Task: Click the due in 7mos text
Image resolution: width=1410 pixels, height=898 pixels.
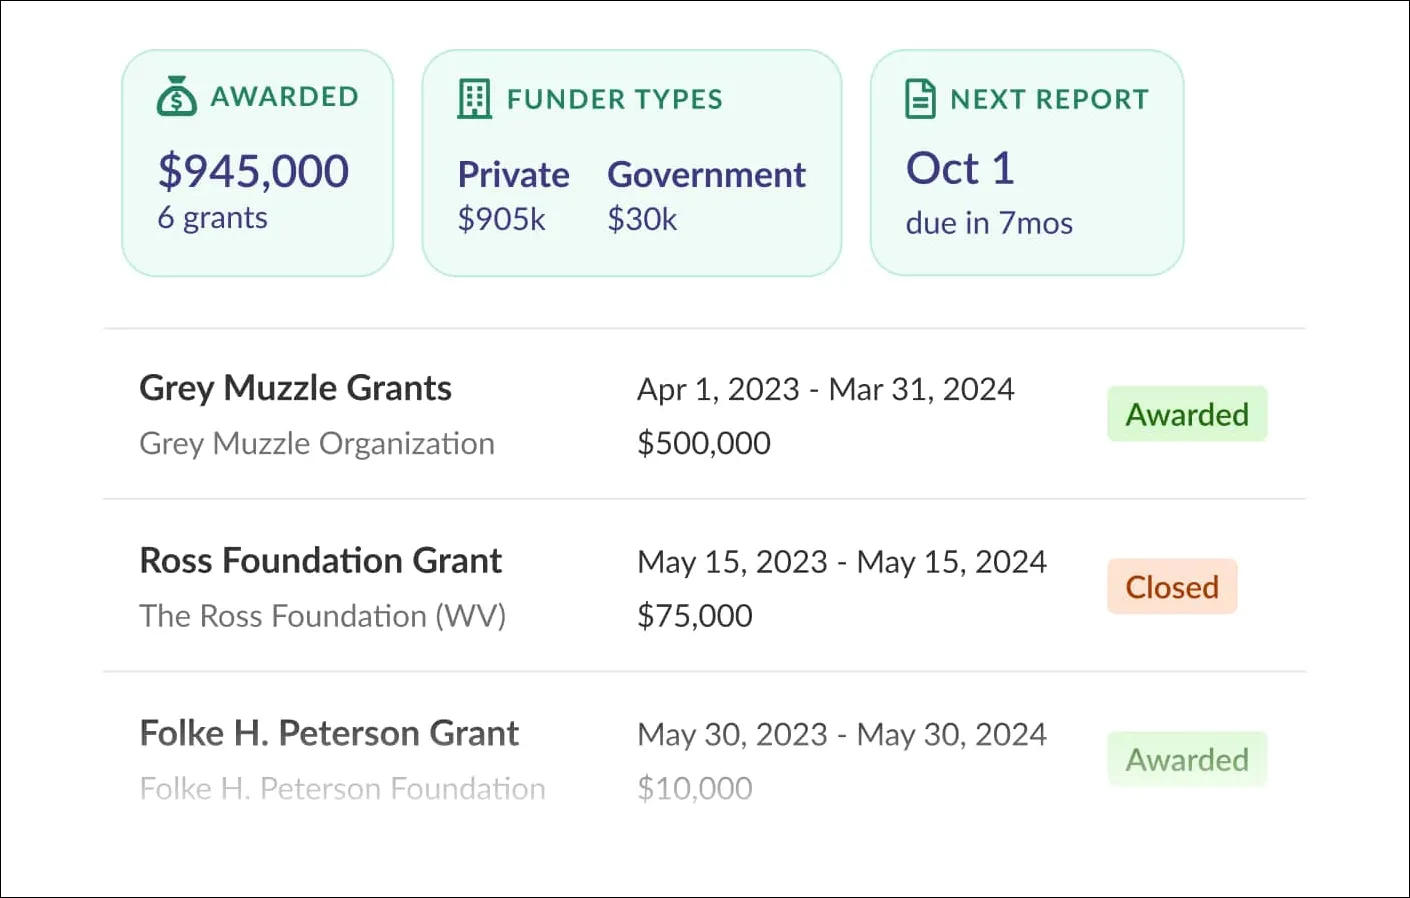Action: (989, 223)
